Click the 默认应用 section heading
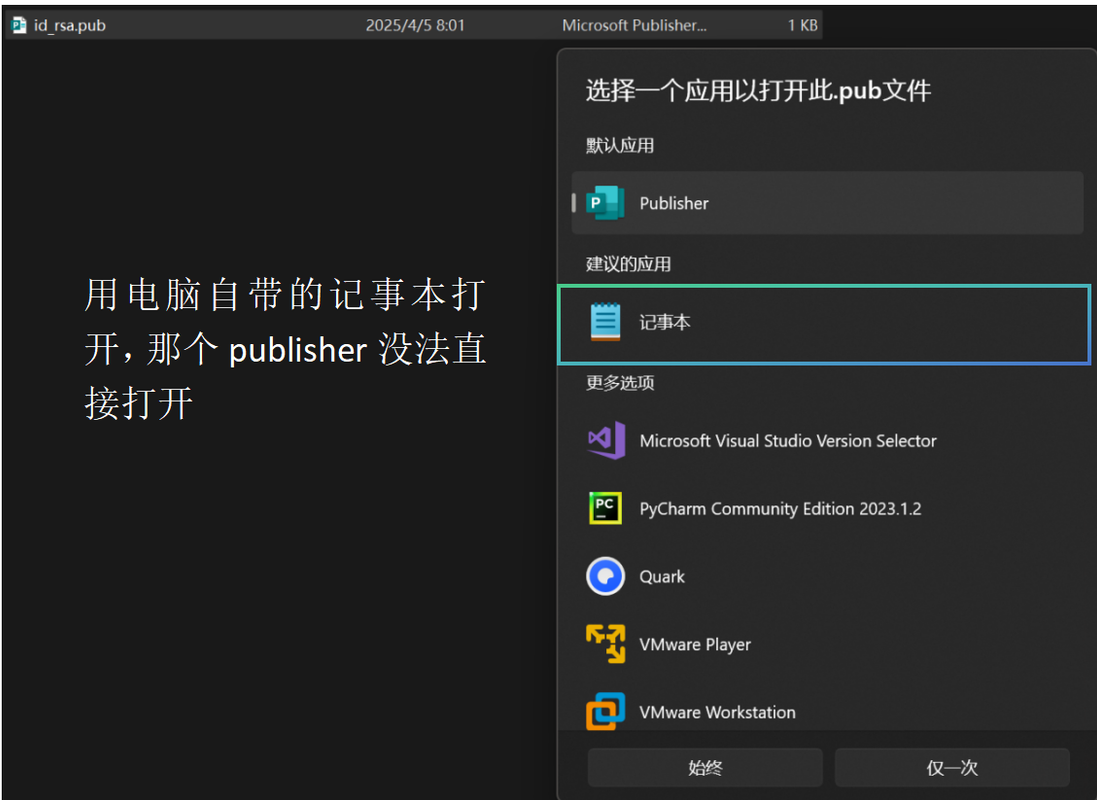 coord(620,146)
